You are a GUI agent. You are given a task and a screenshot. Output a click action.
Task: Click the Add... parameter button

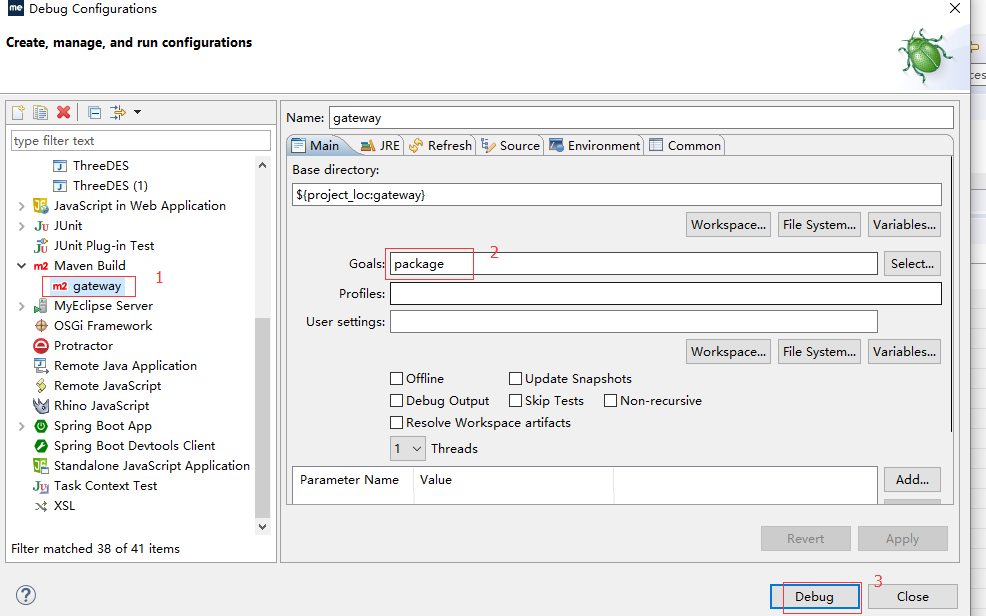coord(912,480)
